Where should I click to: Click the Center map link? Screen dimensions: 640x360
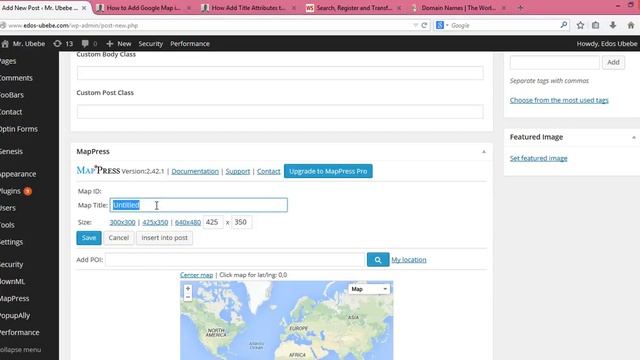(196, 275)
